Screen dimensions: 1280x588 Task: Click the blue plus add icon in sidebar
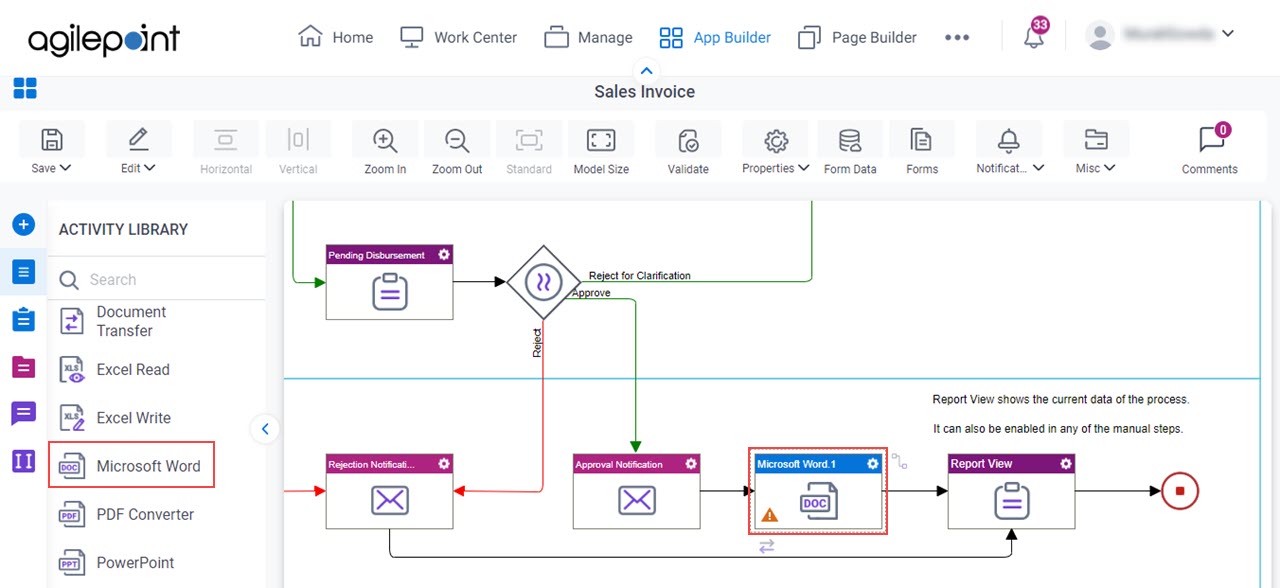pyautogui.click(x=23, y=225)
